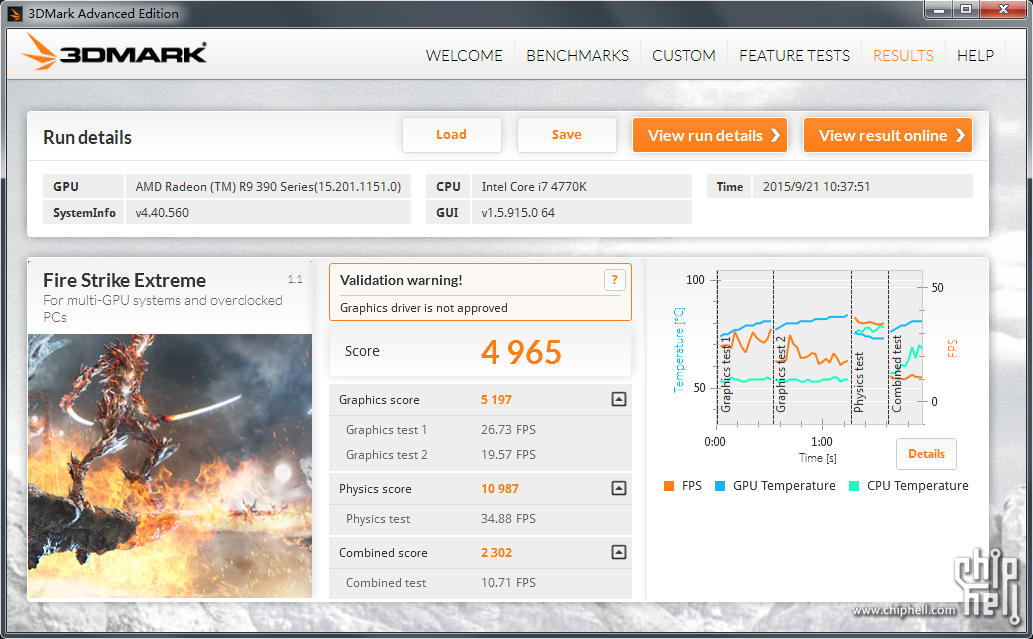
Task: Click the Run details heading
Action: click(x=88, y=138)
